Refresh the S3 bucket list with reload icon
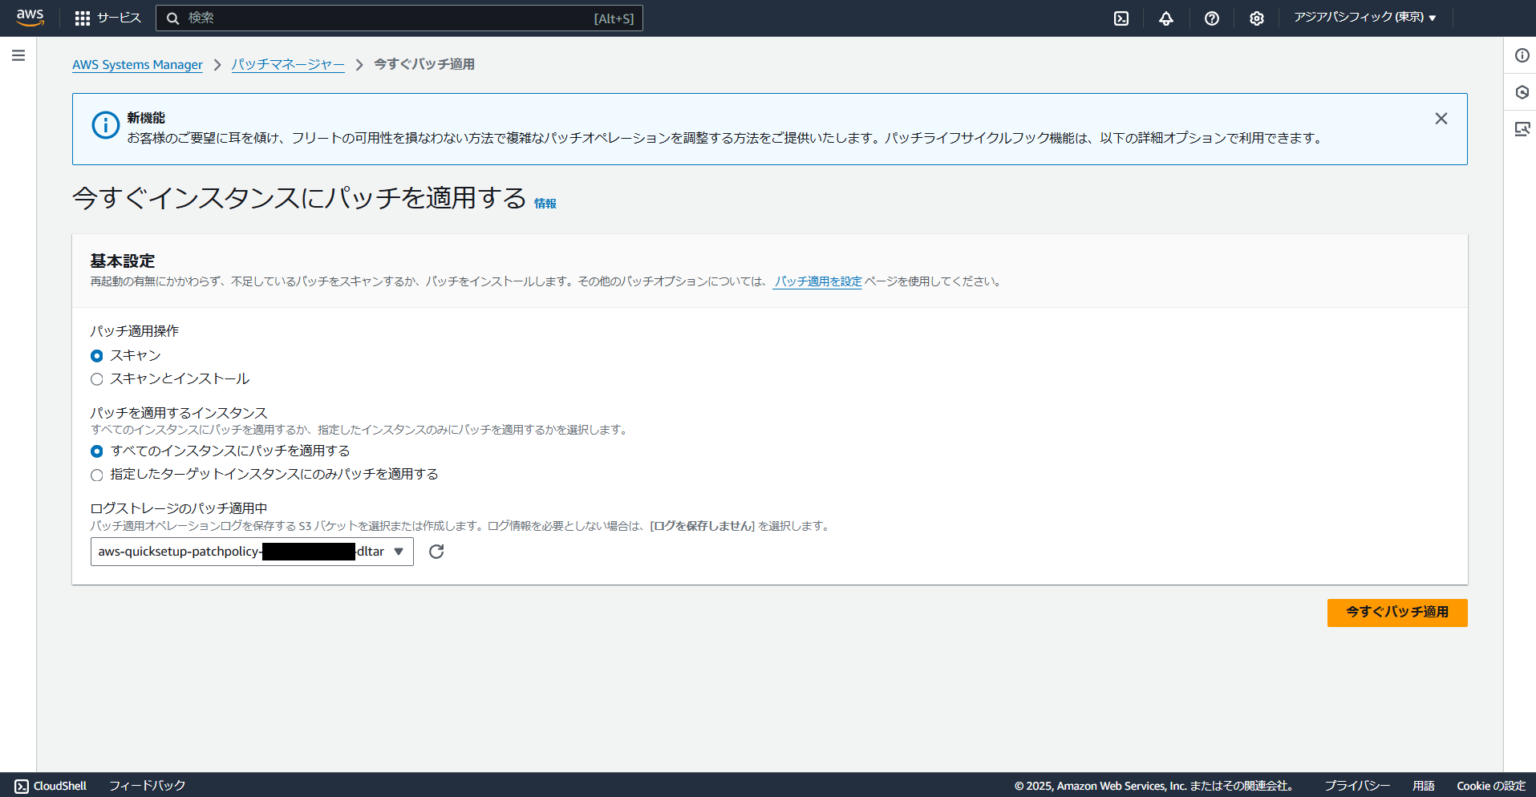Viewport: 1536px width, 797px height. tap(436, 551)
